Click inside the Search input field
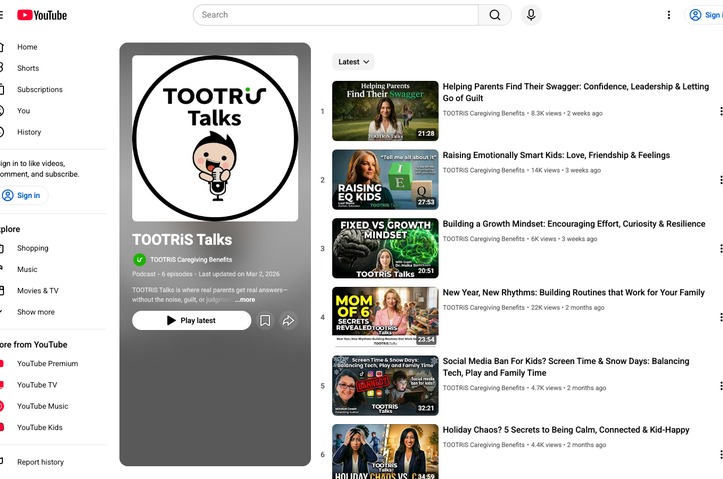The width and height of the screenshot is (723, 479). [x=336, y=15]
